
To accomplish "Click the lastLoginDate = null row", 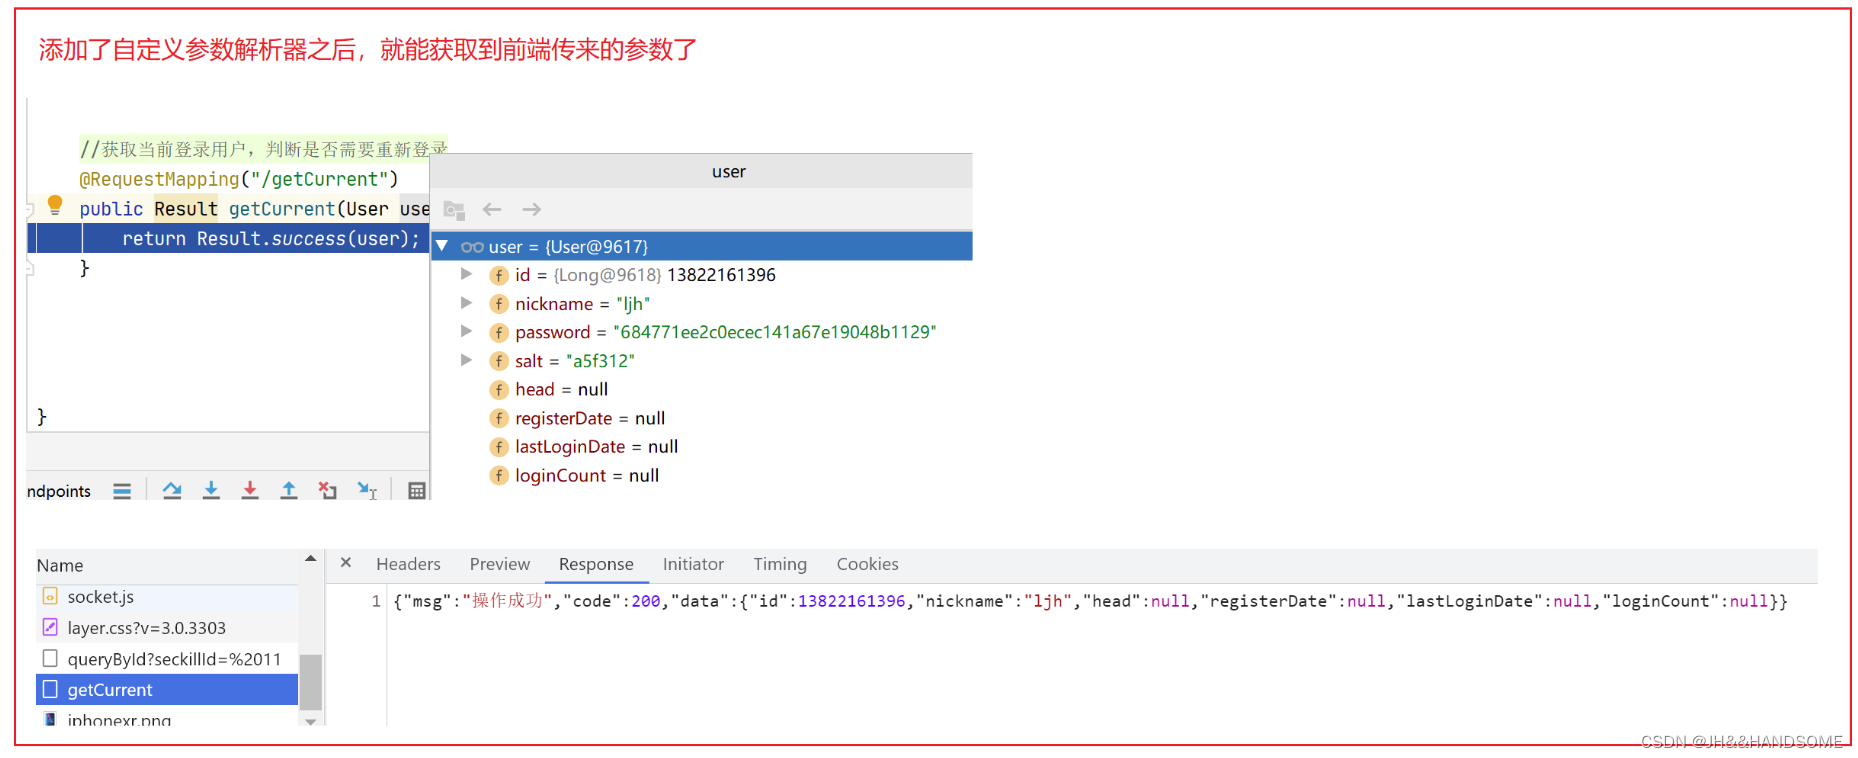I will (x=701, y=447).
